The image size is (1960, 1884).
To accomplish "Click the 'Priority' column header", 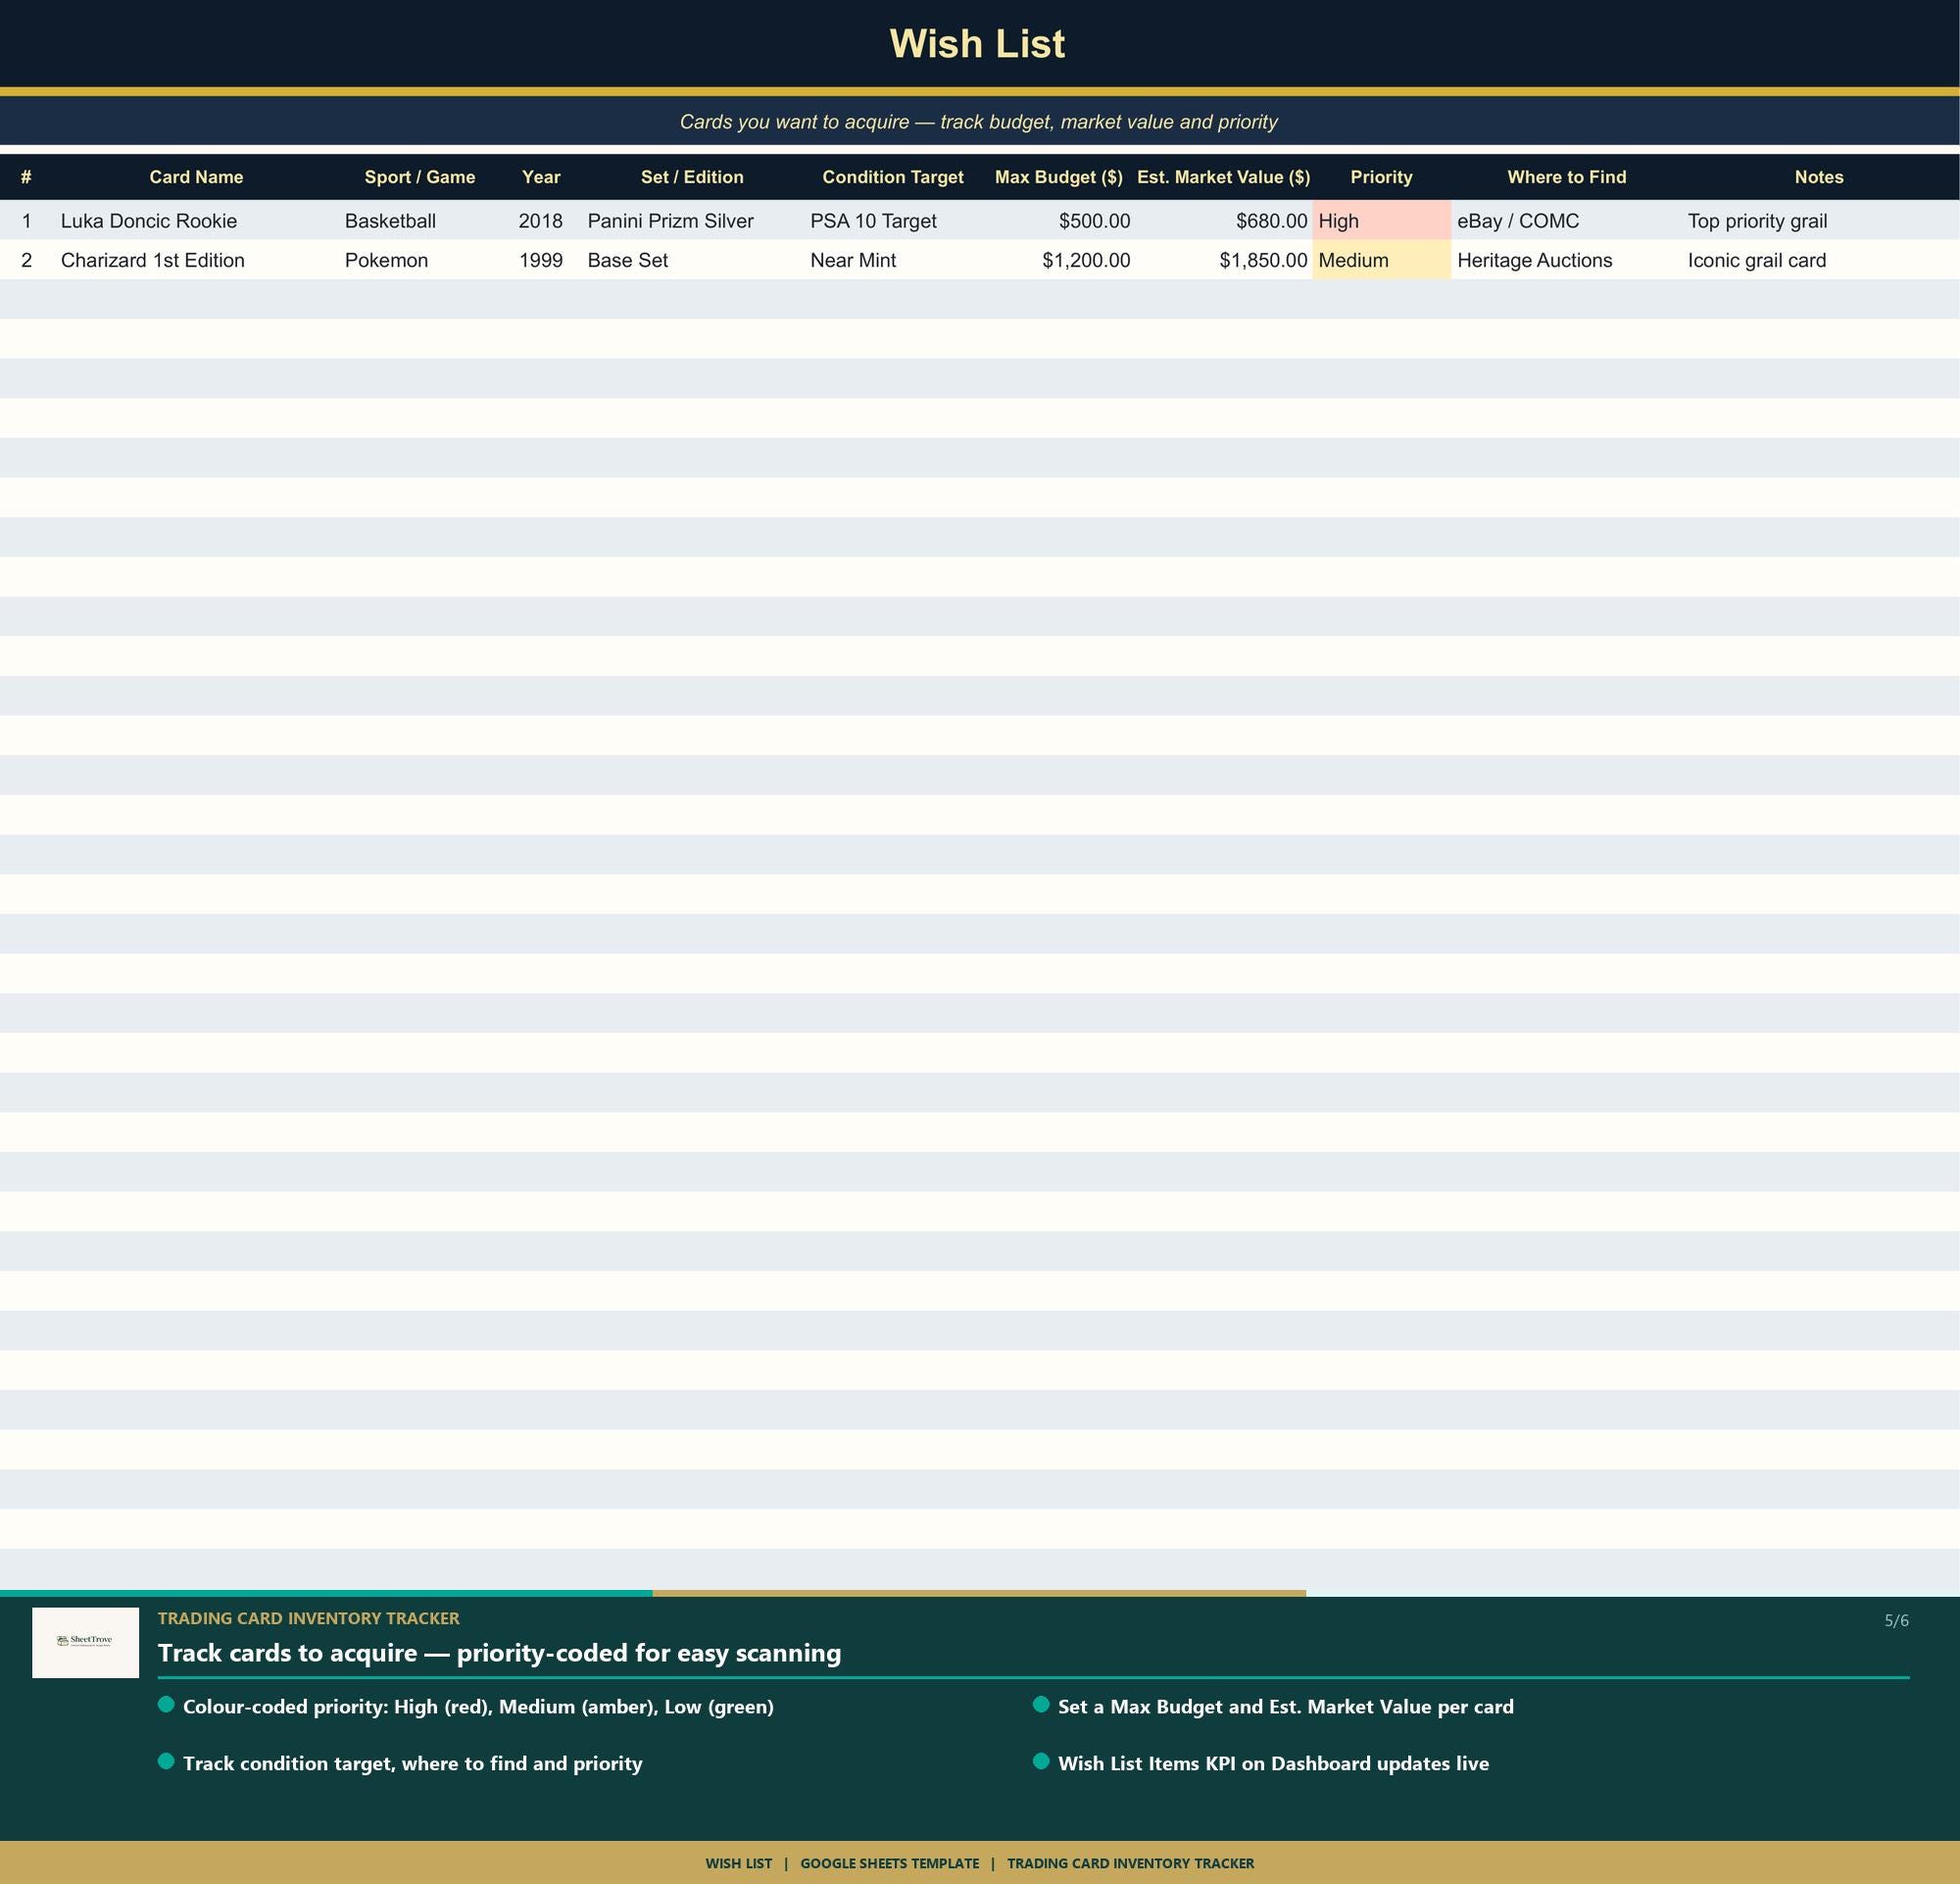I will pyautogui.click(x=1381, y=177).
